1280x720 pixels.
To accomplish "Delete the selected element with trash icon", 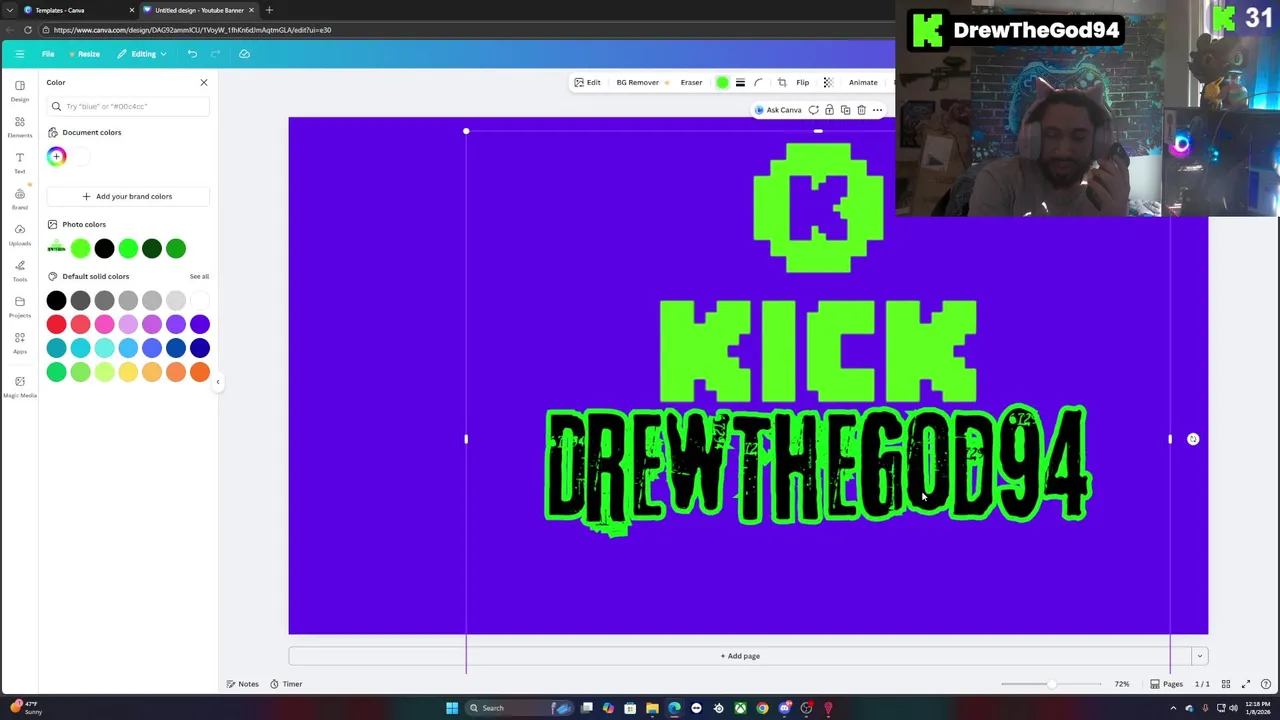I will (861, 110).
